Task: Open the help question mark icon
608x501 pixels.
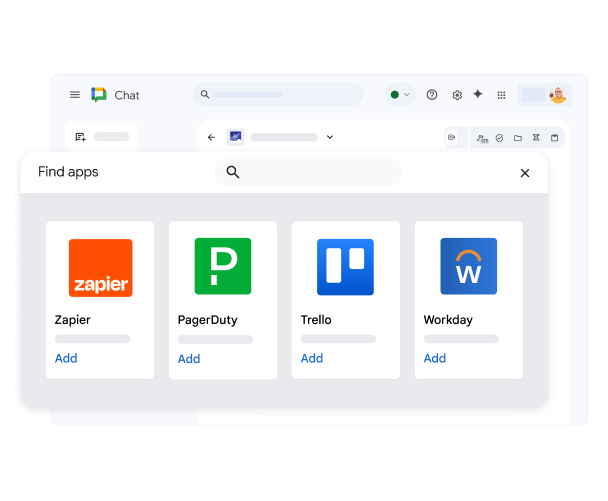Action: pyautogui.click(x=432, y=95)
